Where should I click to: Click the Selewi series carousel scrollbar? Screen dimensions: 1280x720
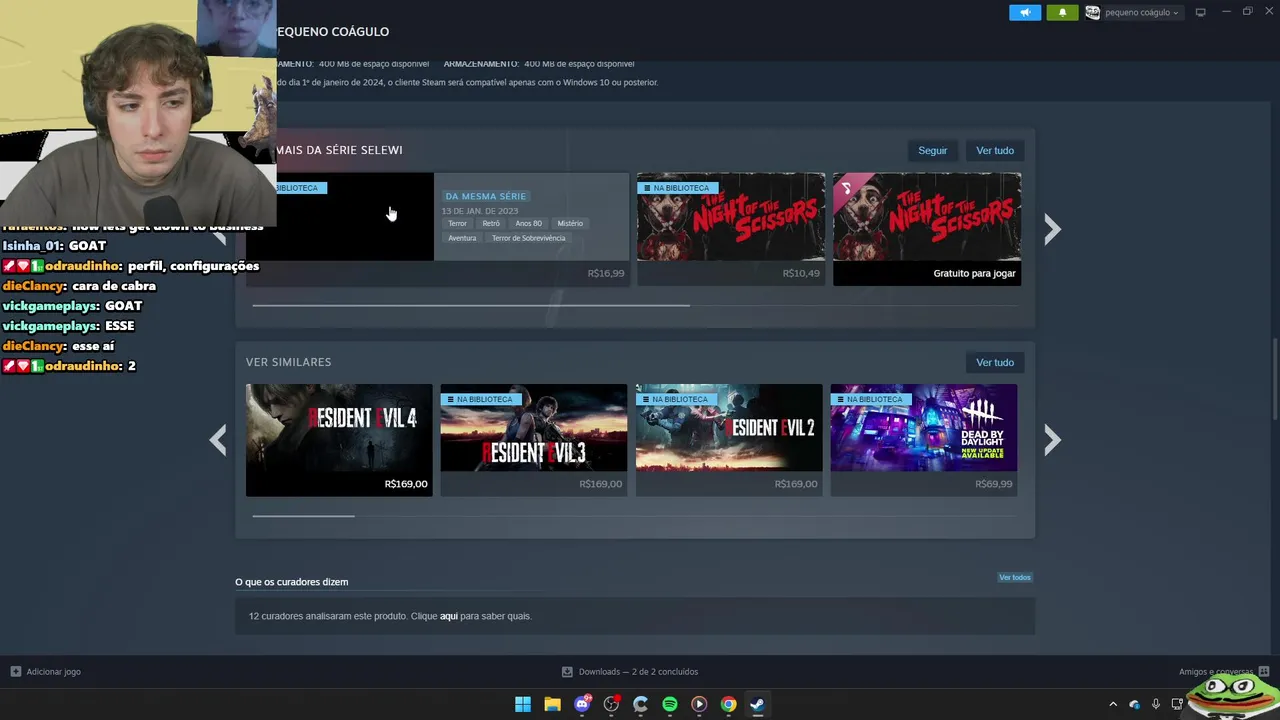click(471, 305)
